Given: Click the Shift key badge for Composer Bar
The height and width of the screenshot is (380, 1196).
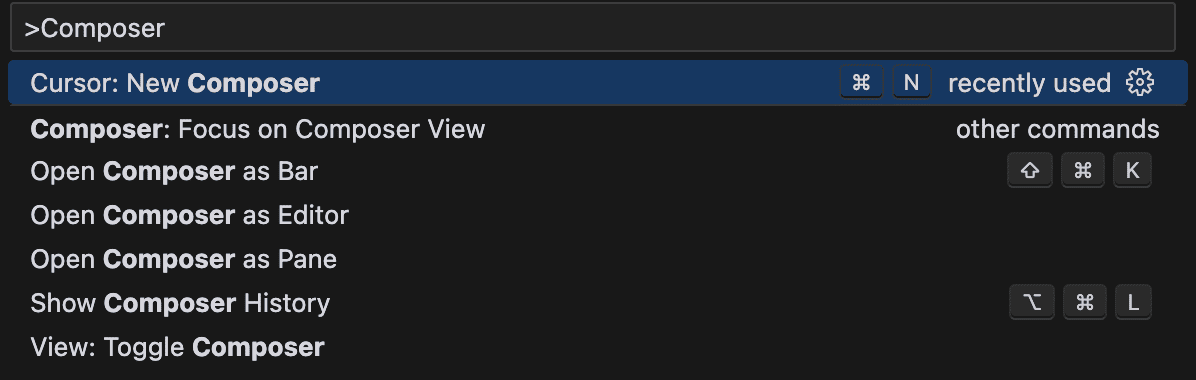Looking at the screenshot, I should coord(1030,171).
